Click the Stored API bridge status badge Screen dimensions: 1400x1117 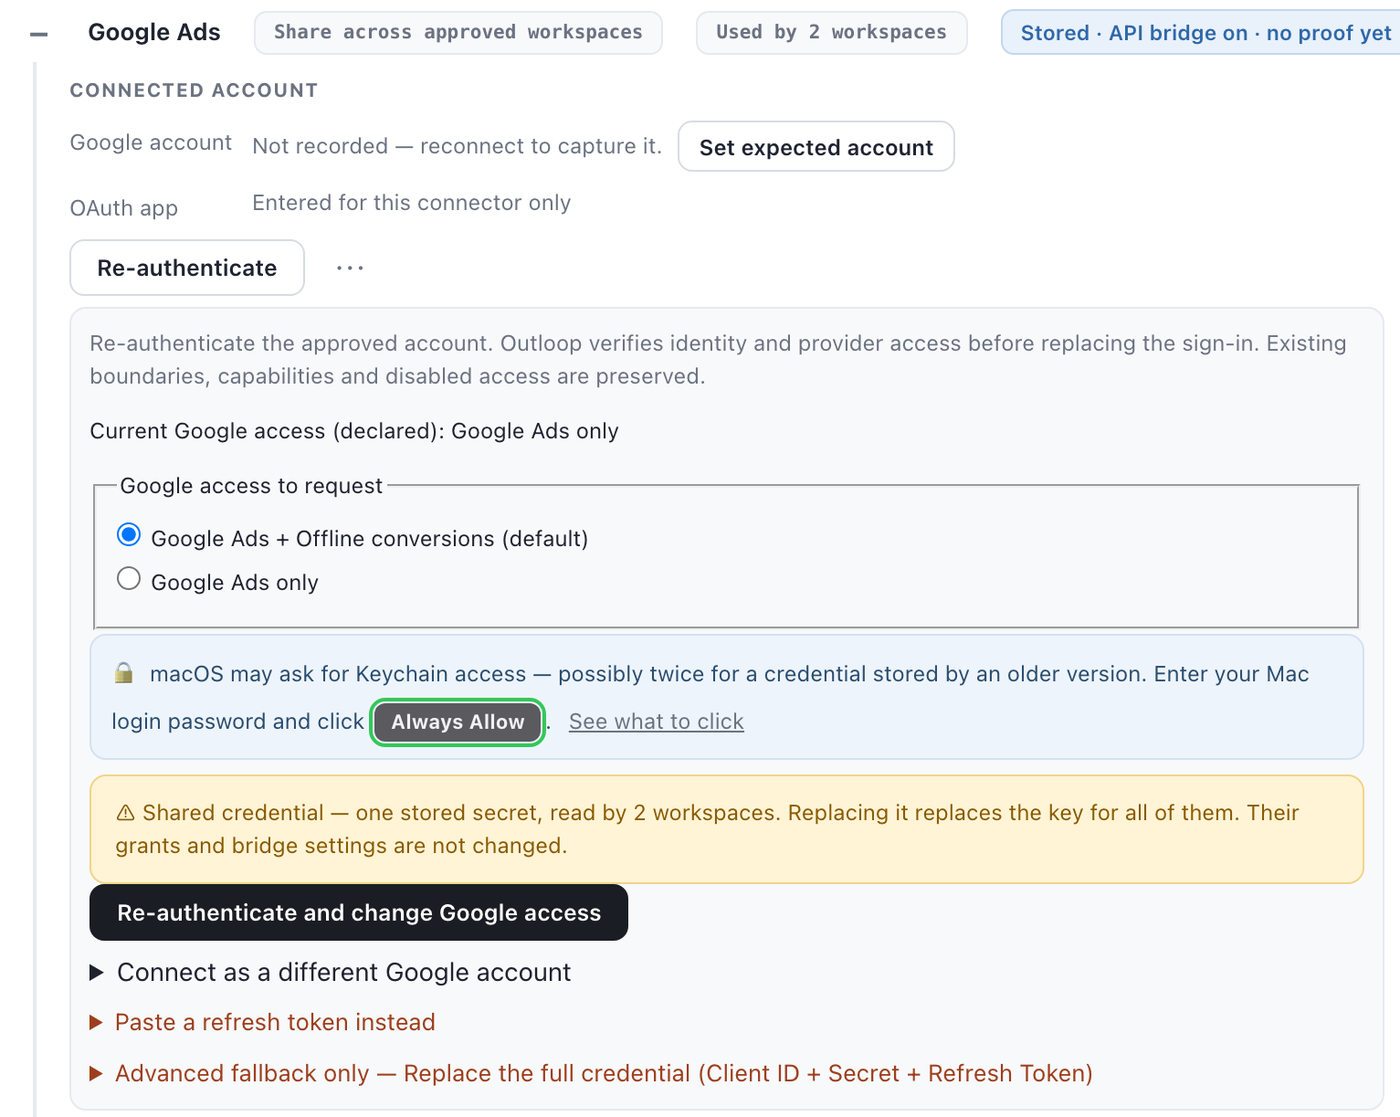click(1204, 33)
